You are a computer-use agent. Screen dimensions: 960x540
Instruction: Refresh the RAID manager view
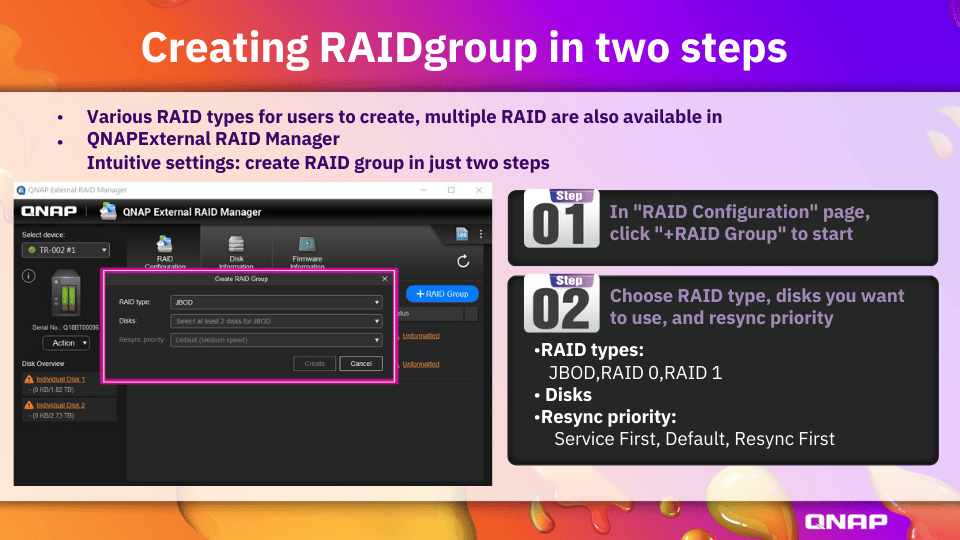click(x=463, y=261)
